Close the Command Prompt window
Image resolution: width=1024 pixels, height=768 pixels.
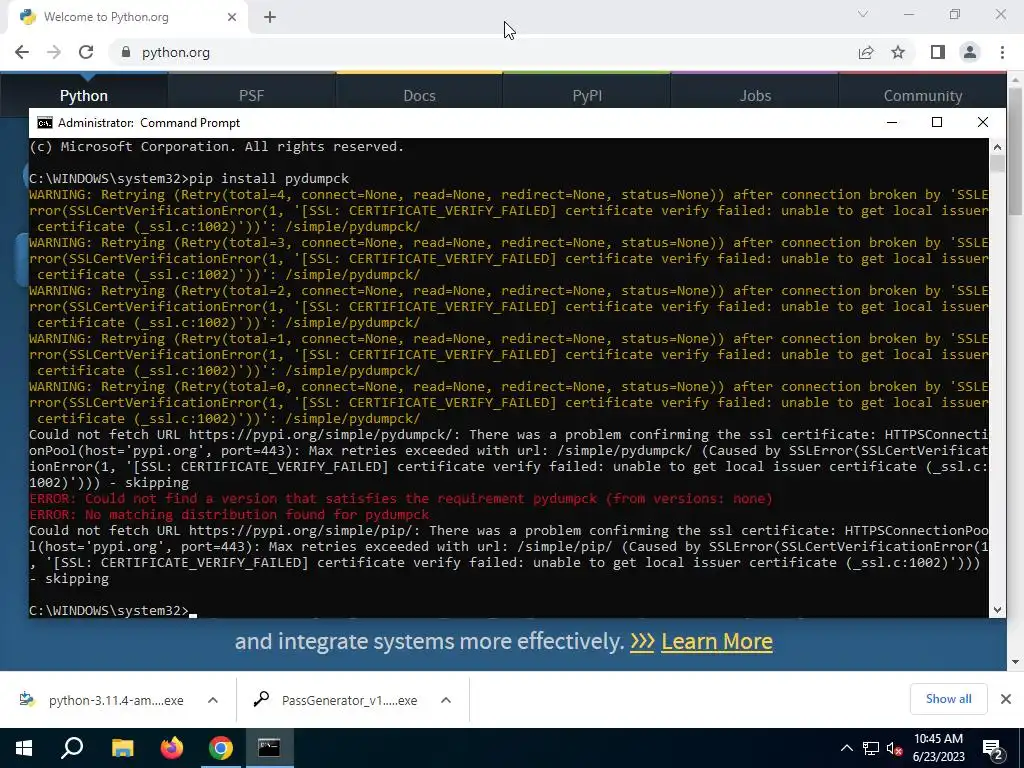(982, 122)
